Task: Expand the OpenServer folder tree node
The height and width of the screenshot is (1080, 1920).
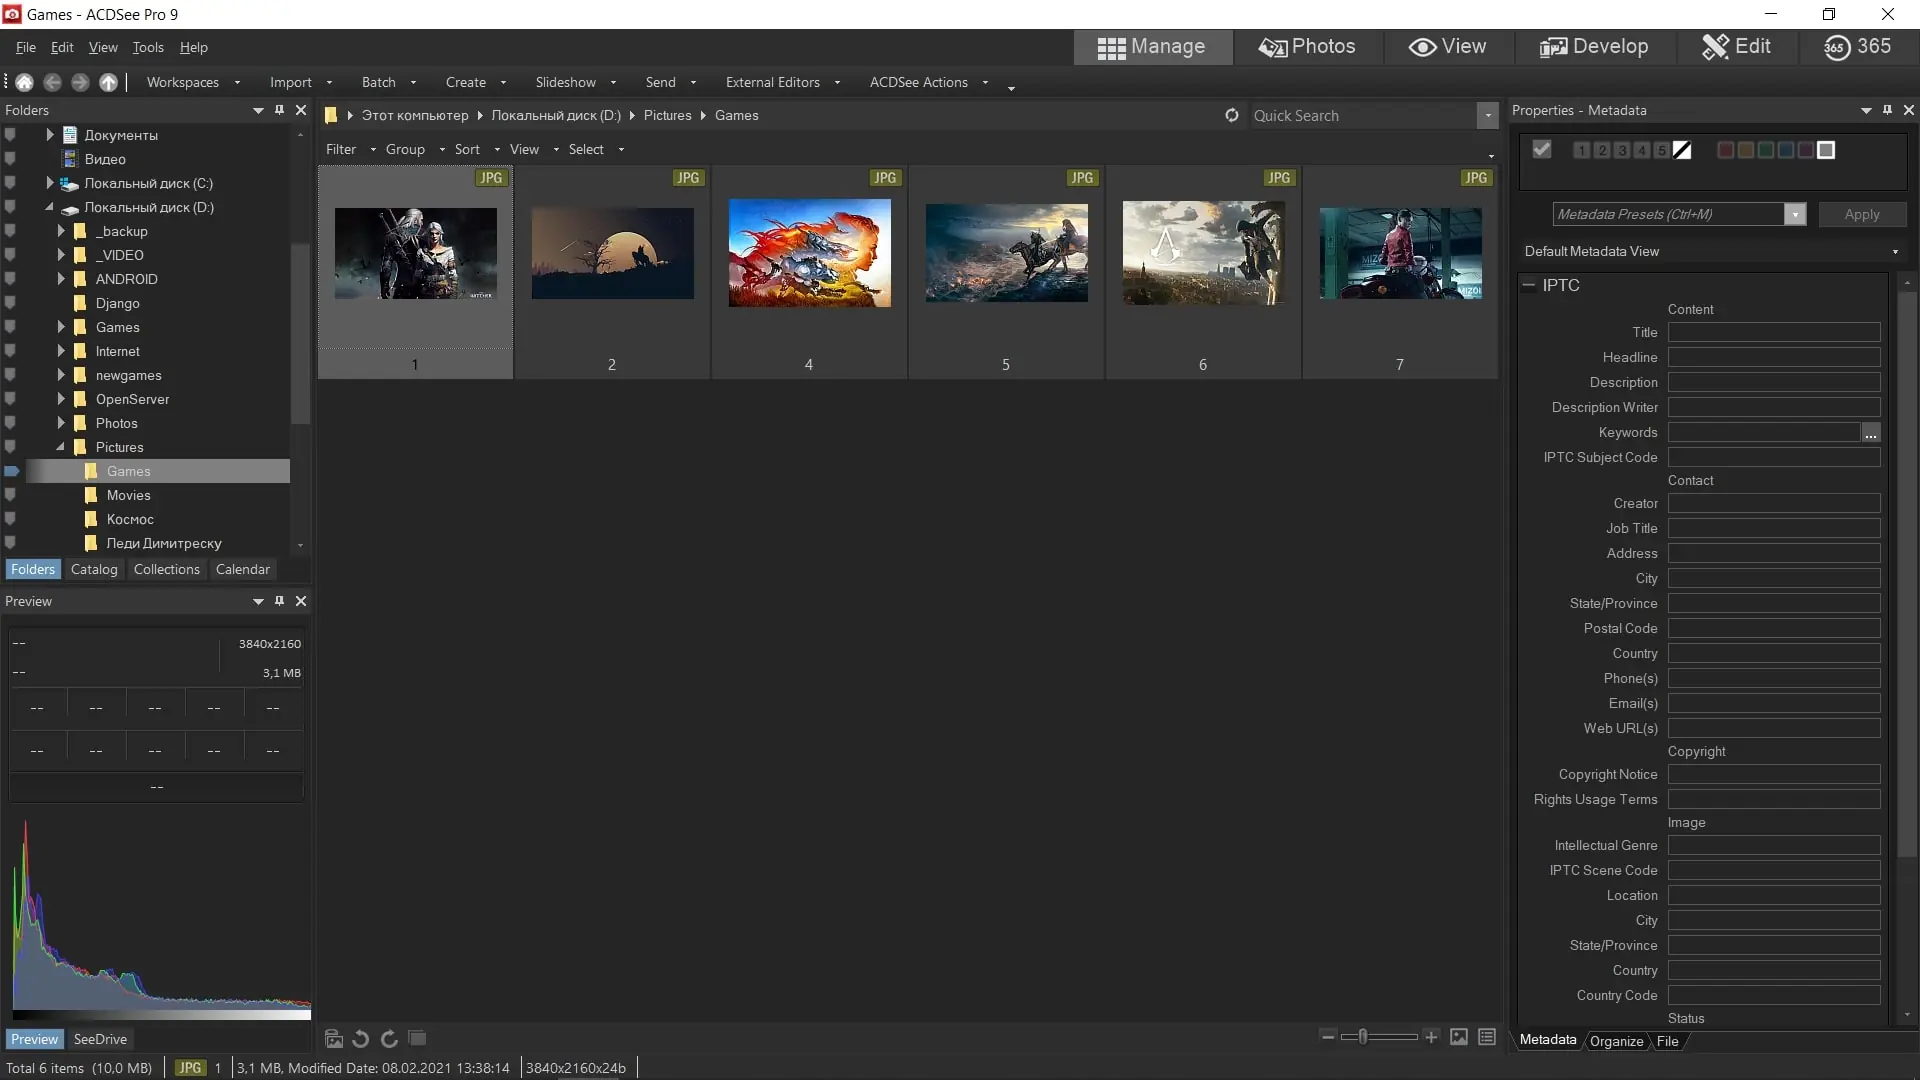Action: 61,399
